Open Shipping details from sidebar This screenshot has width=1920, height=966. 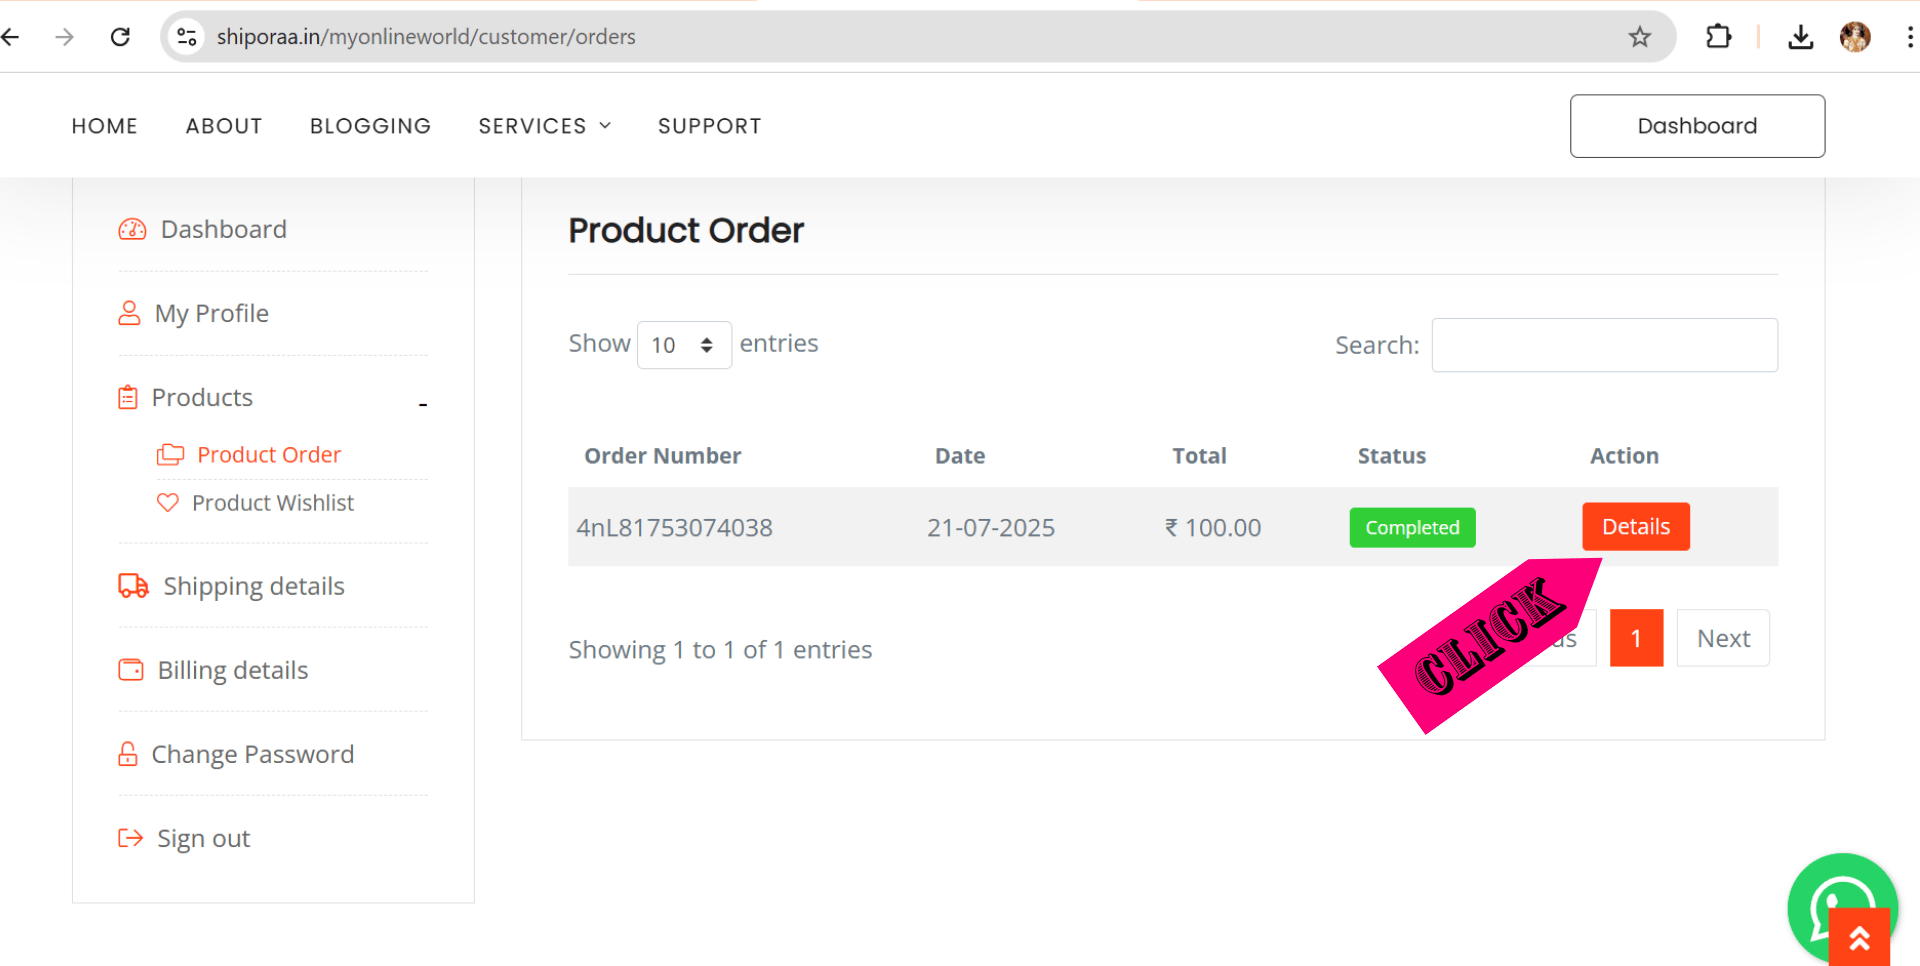pyautogui.click(x=253, y=586)
